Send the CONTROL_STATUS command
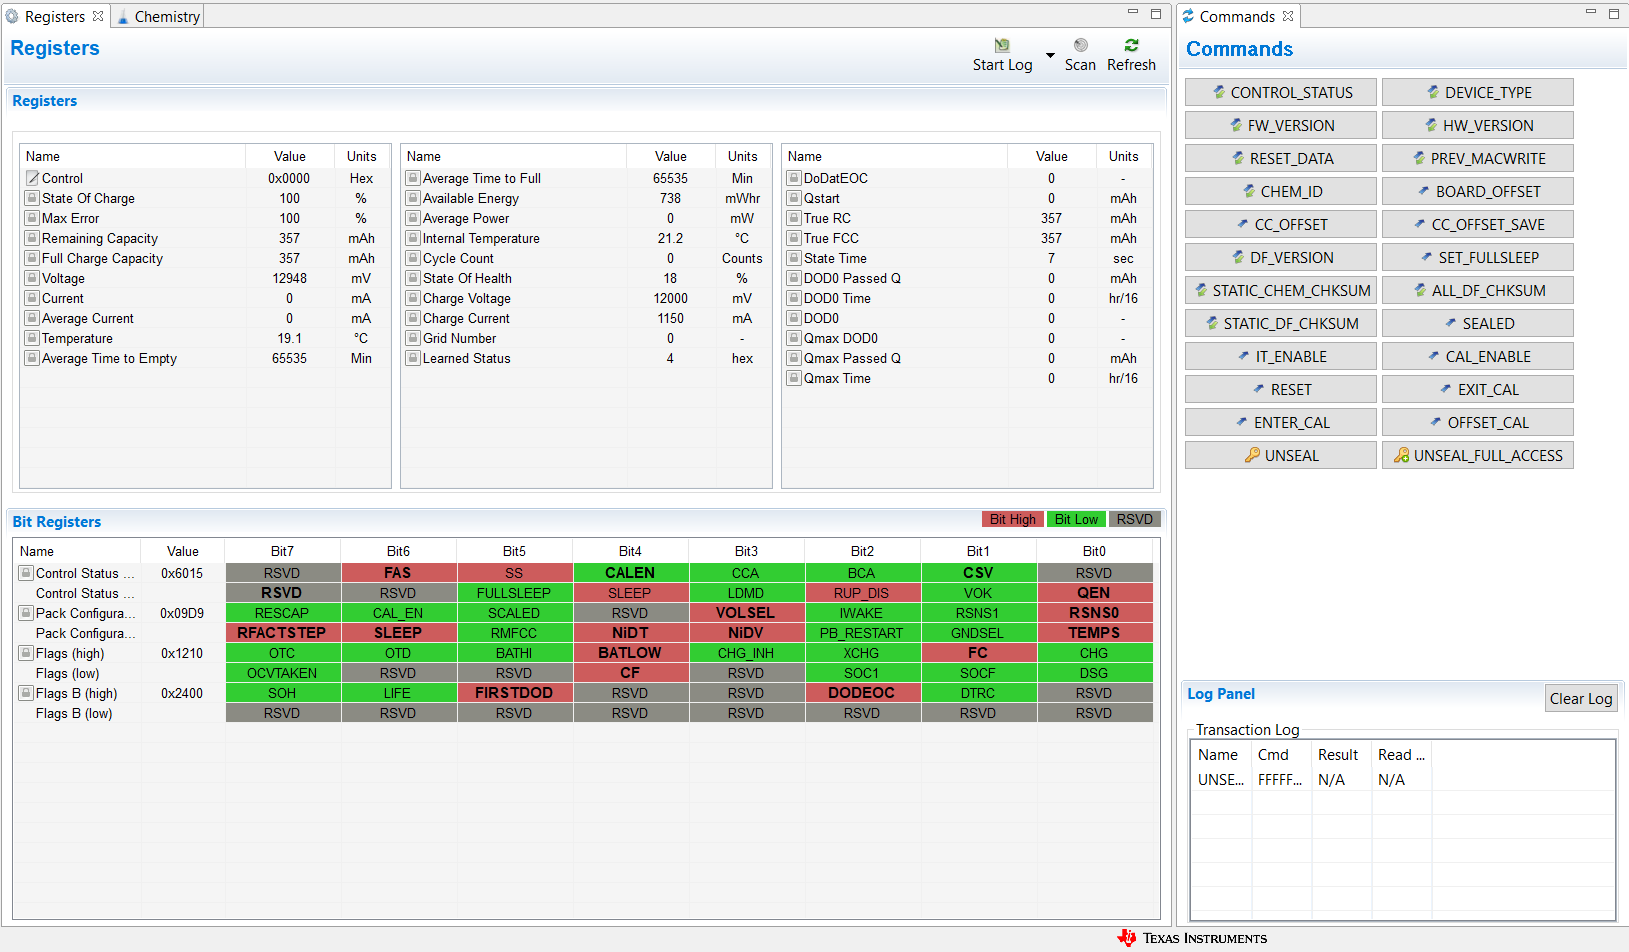The width and height of the screenshot is (1629, 952). coord(1281,92)
